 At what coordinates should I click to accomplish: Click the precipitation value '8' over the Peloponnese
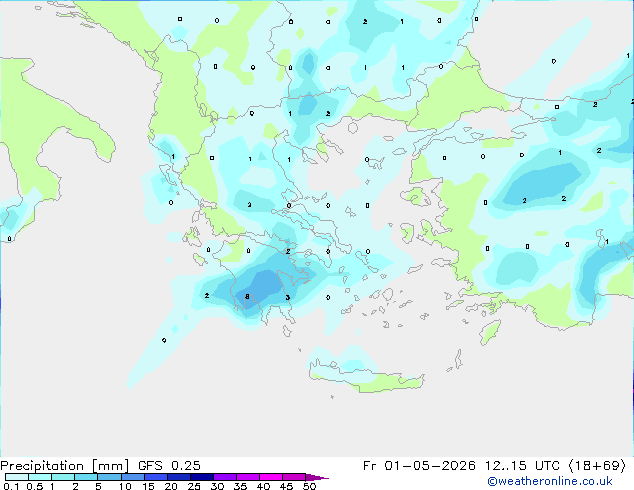click(x=247, y=297)
